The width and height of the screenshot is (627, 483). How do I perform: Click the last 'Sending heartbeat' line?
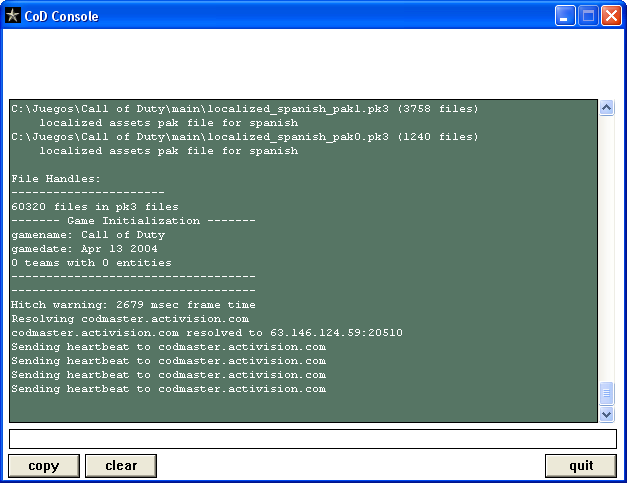(x=168, y=389)
